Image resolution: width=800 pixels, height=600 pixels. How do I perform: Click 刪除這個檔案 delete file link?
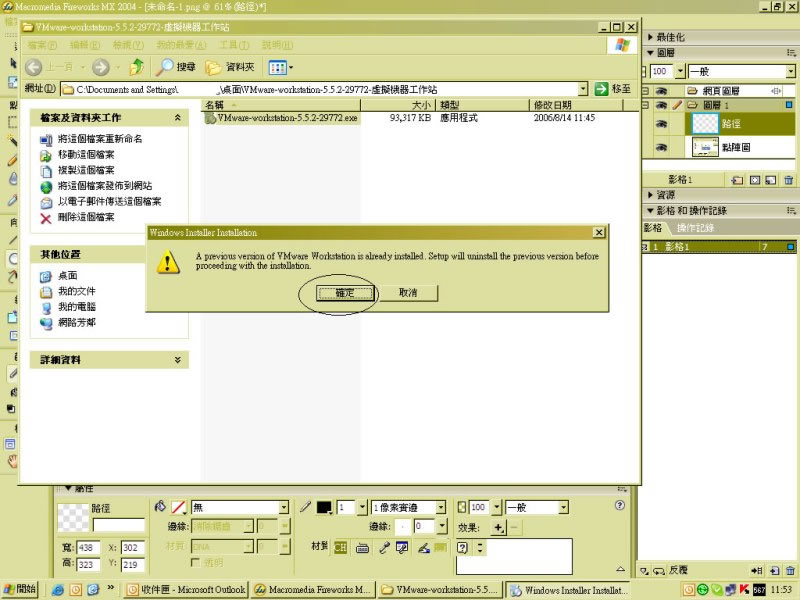pos(86,217)
